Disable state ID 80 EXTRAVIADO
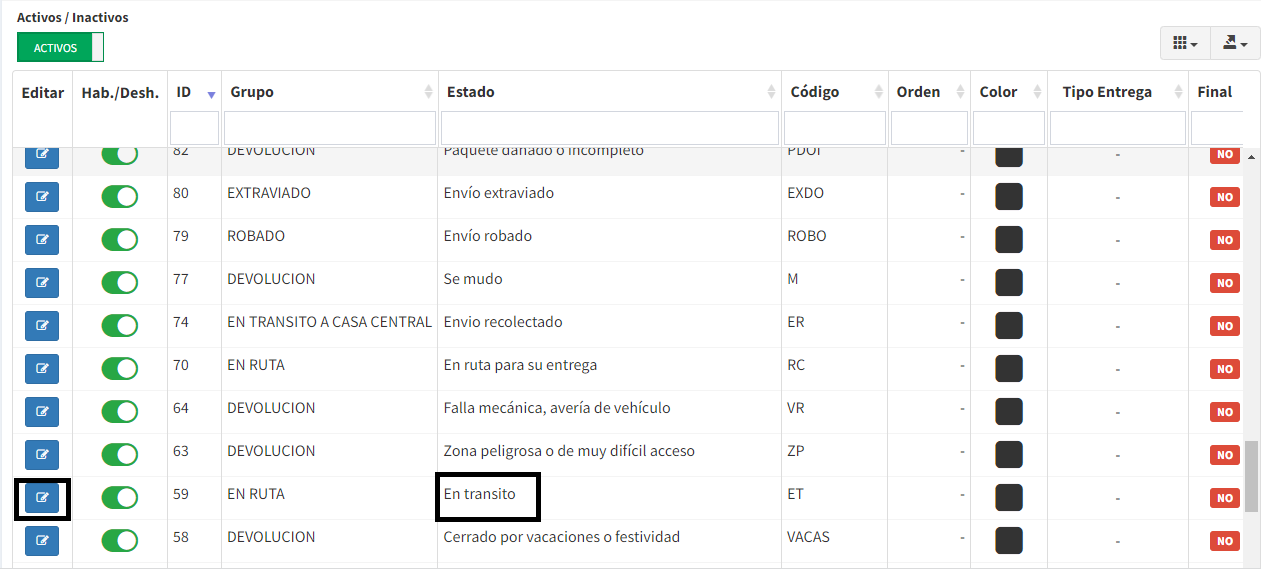 coord(119,196)
